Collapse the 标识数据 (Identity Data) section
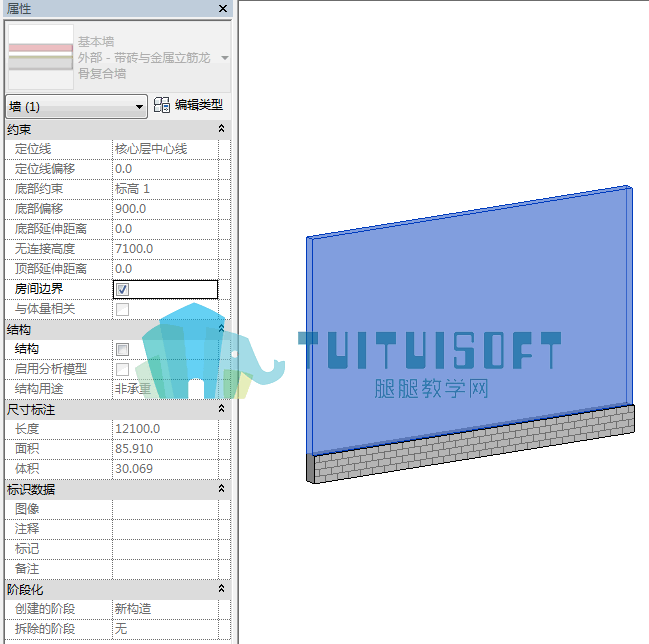 [x=221, y=489]
